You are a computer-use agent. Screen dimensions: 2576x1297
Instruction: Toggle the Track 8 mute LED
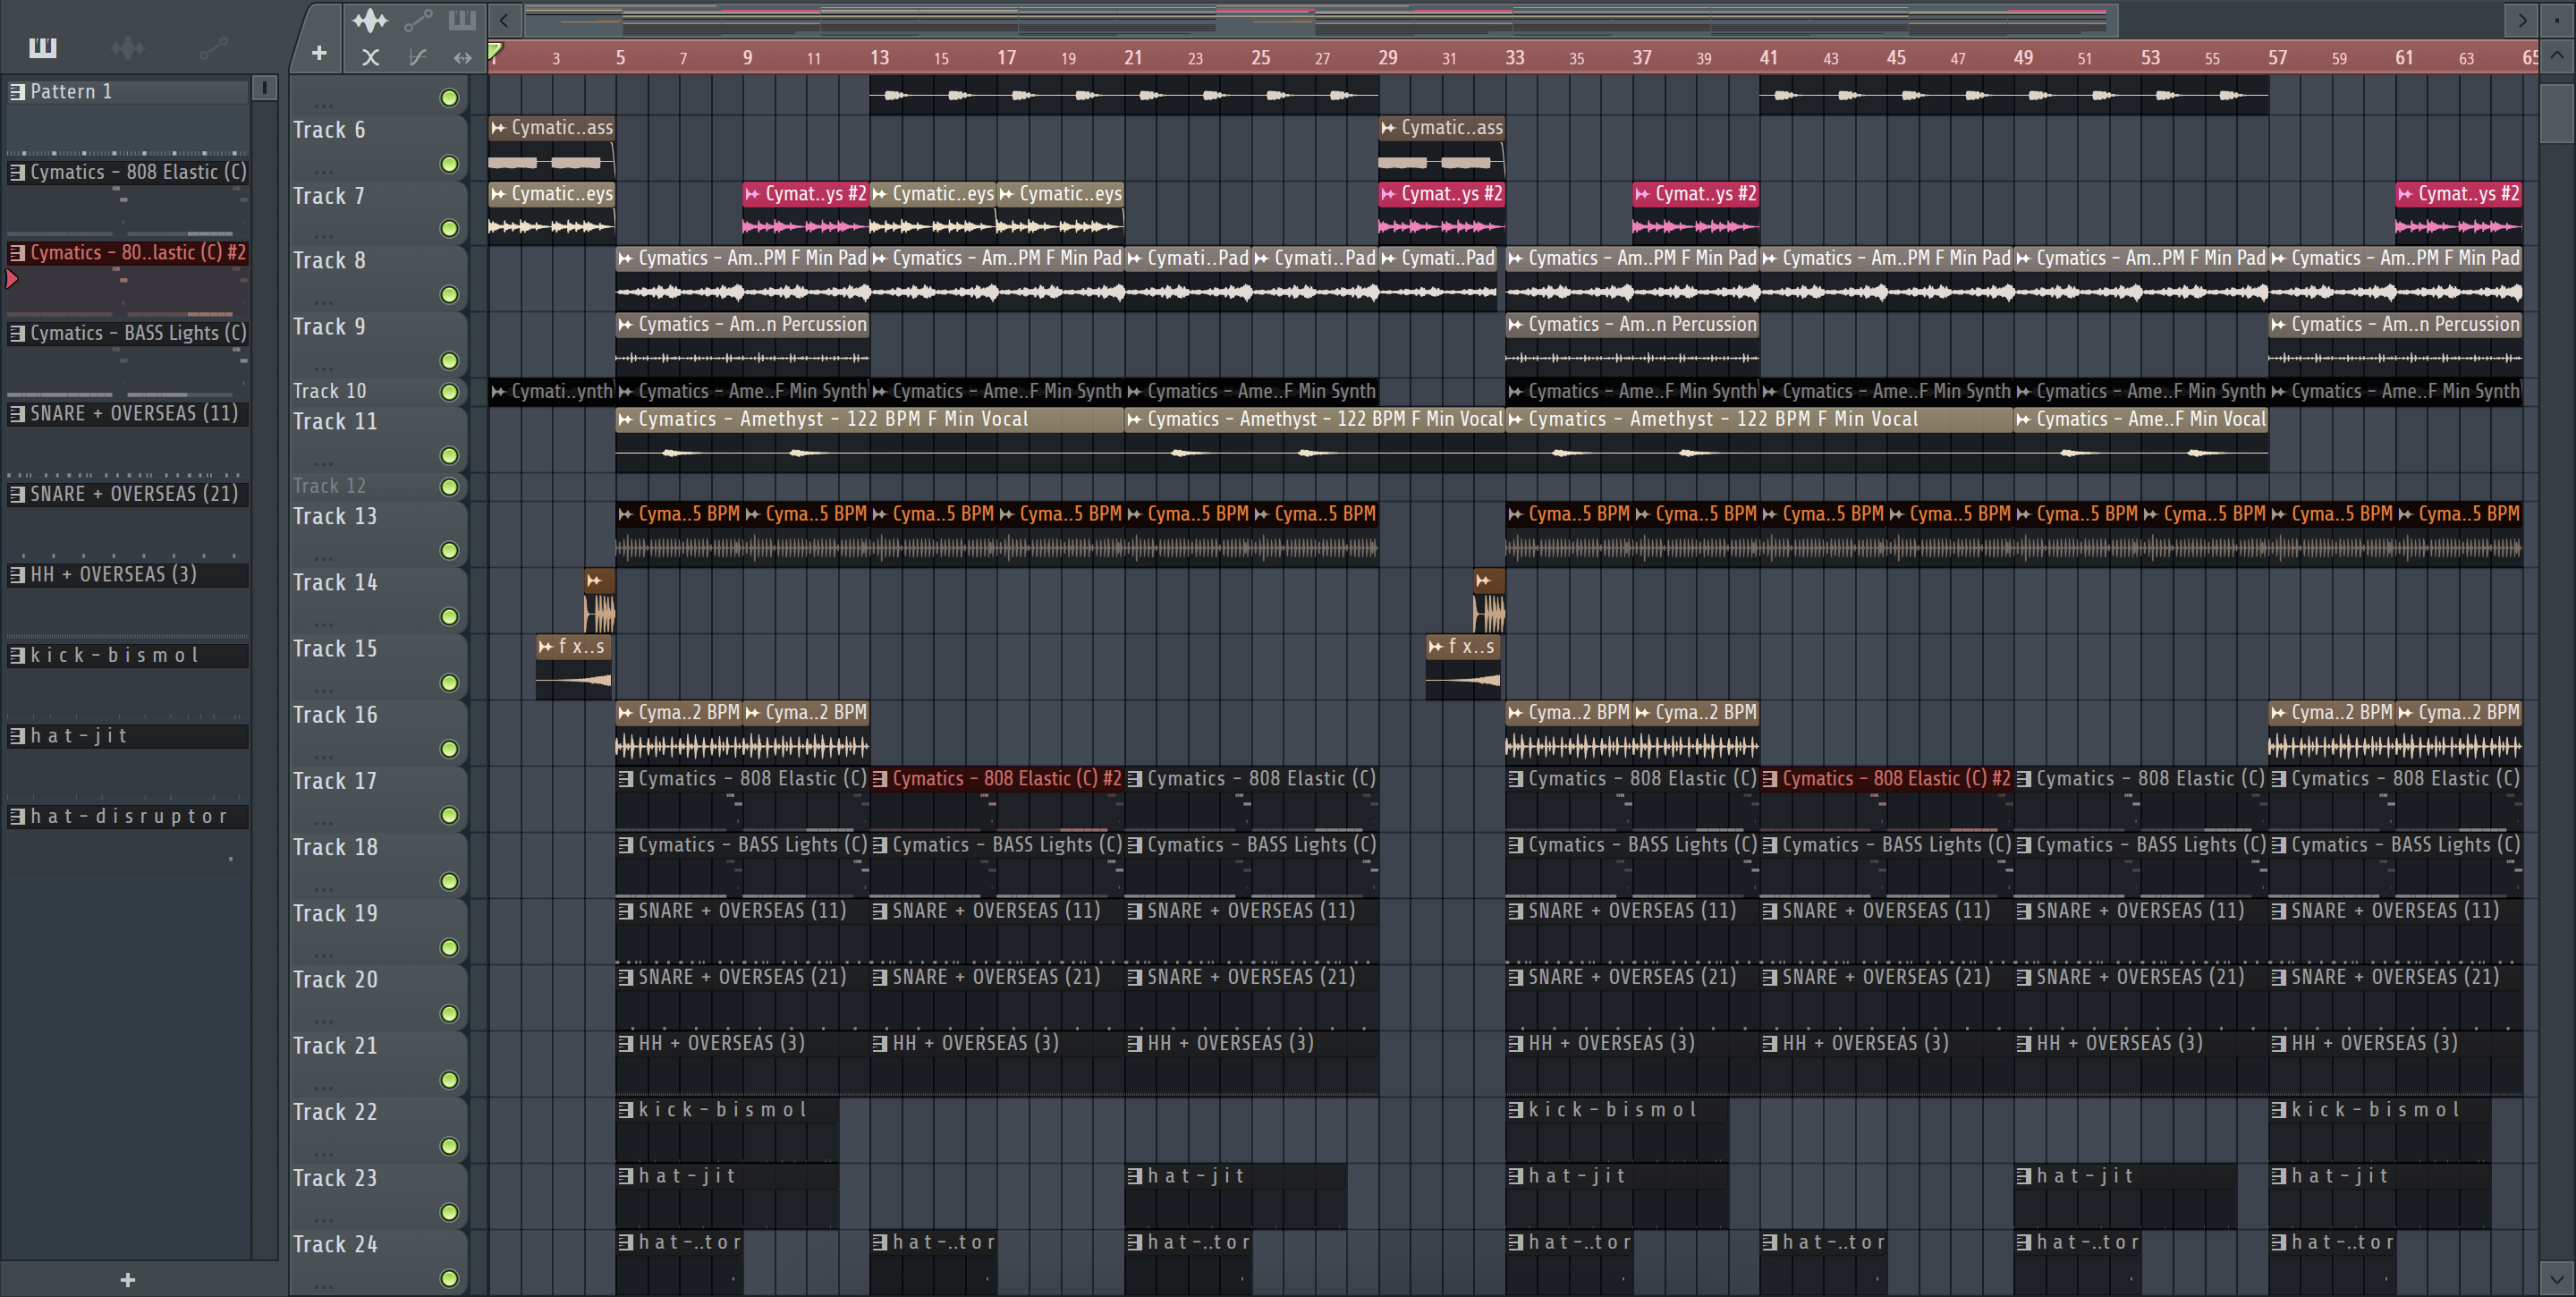tap(449, 295)
